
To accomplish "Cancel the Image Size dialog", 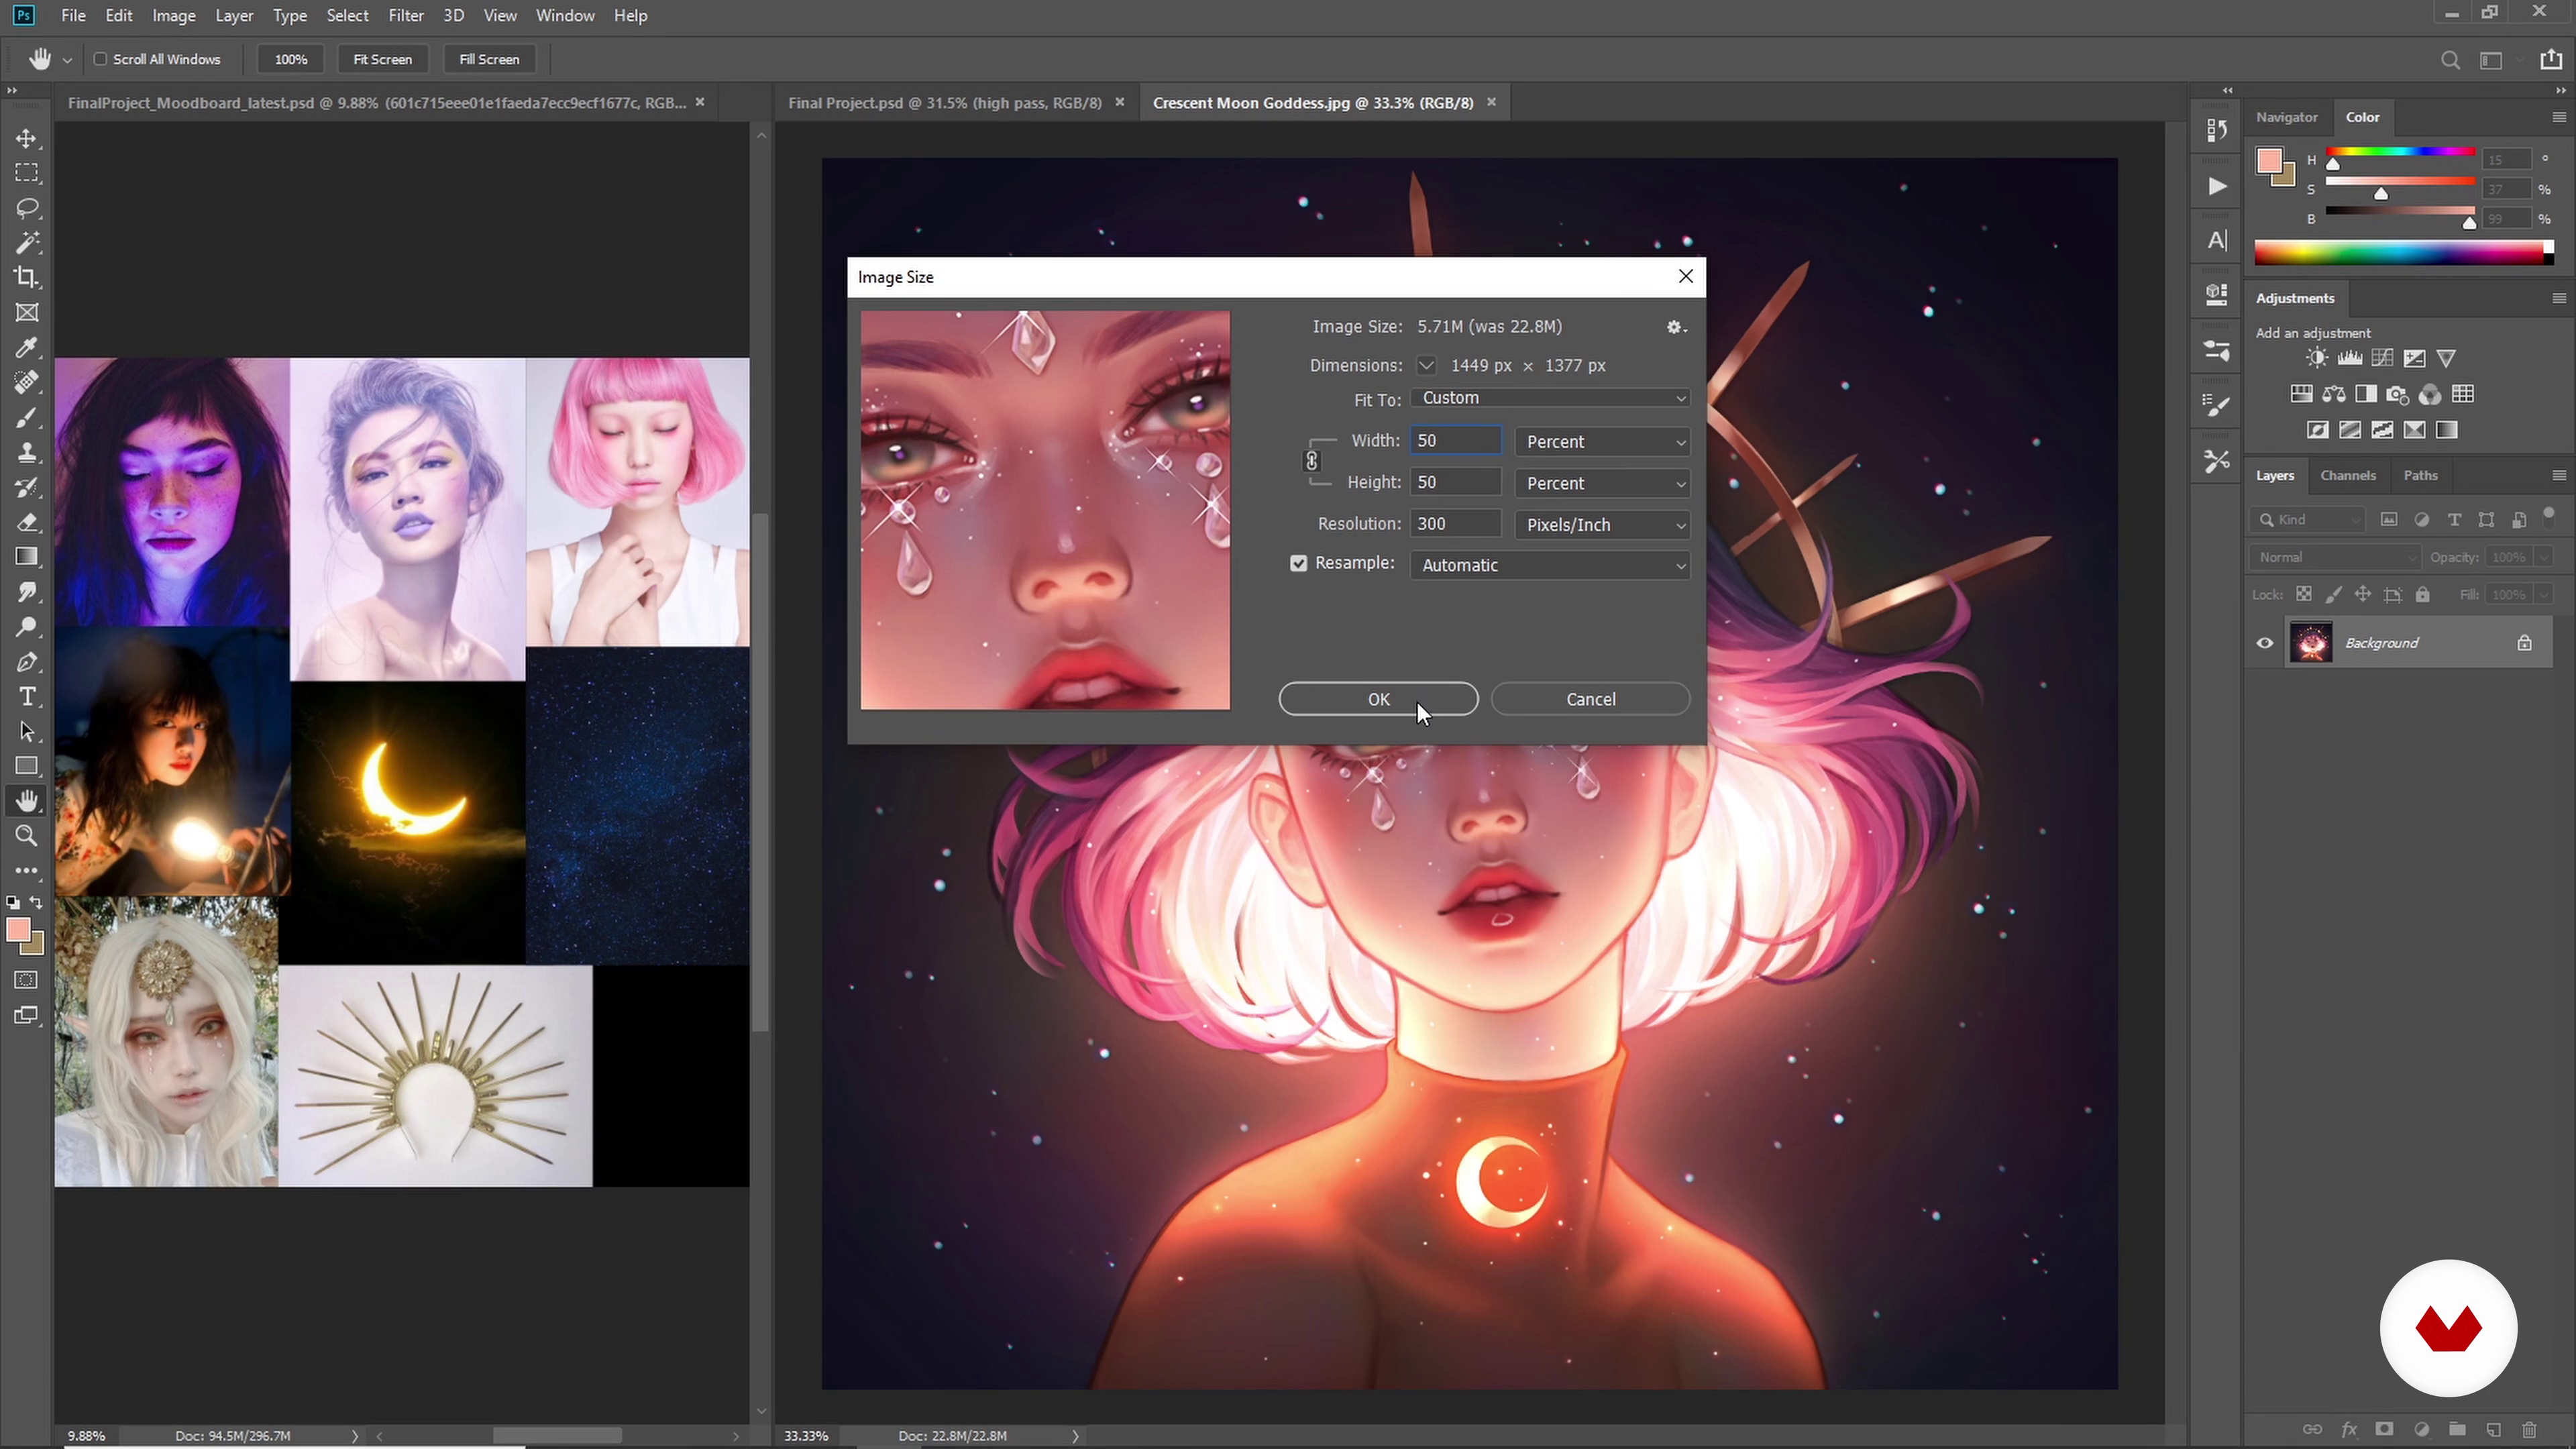I will point(1590,699).
